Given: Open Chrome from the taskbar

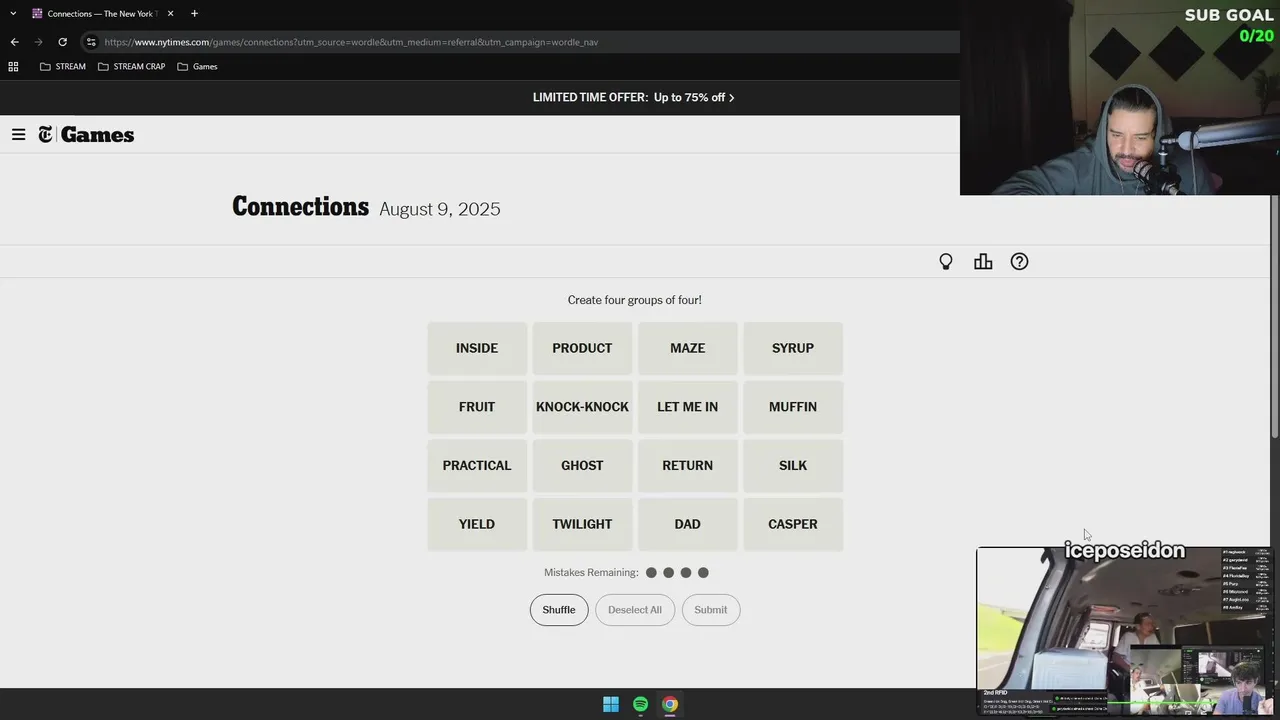Looking at the screenshot, I should click(670, 704).
